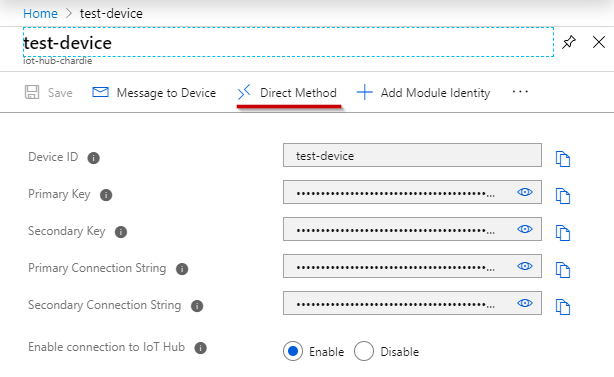
Task: Click the info icon beside Primary Key
Action: (106, 195)
